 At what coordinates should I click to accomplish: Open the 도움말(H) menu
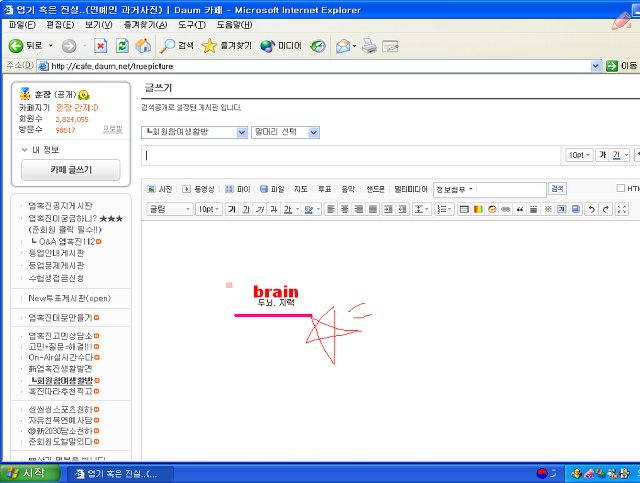tap(234, 25)
